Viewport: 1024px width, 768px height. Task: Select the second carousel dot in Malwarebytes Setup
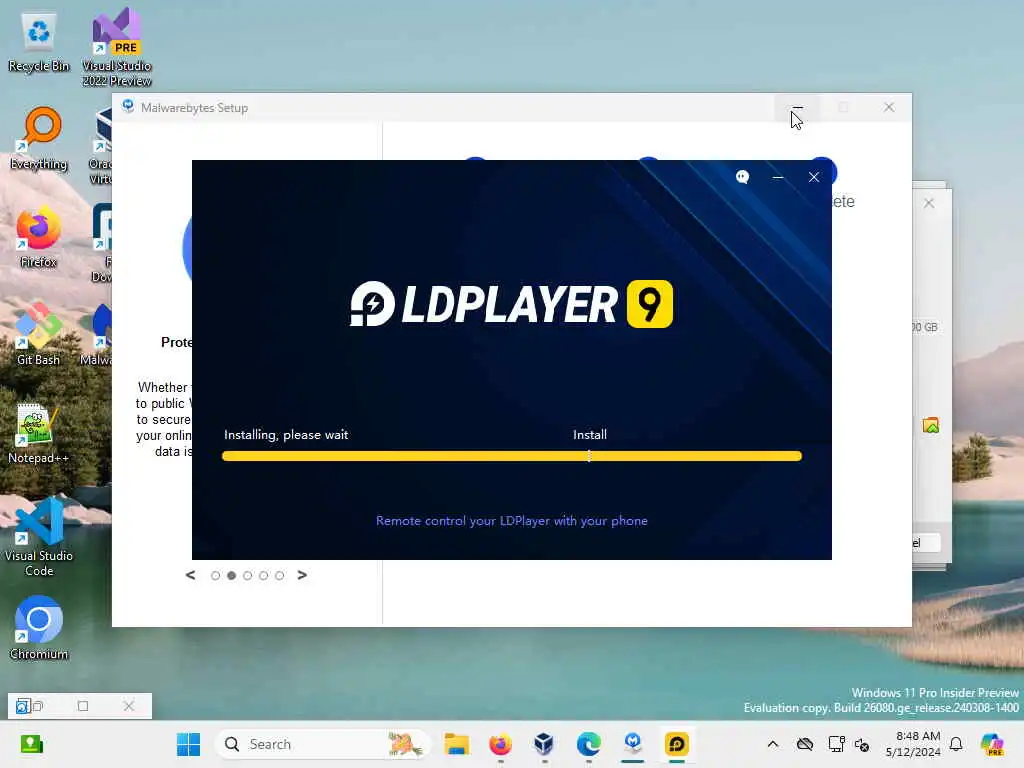click(231, 575)
